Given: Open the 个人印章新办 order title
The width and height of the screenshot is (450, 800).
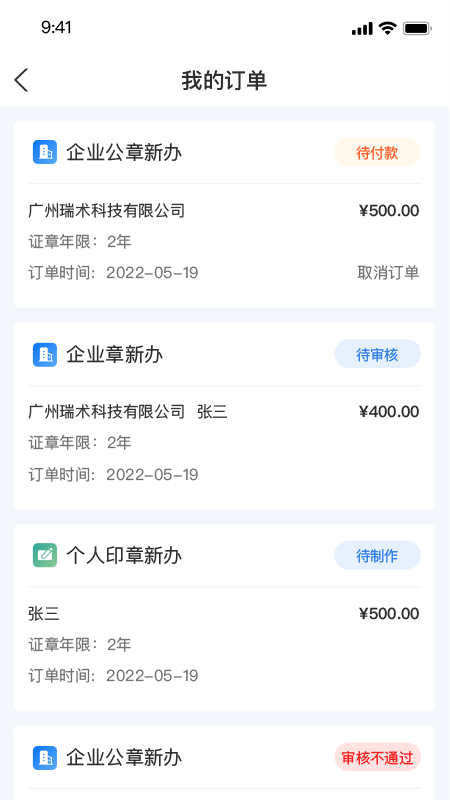Looking at the screenshot, I should (124, 556).
